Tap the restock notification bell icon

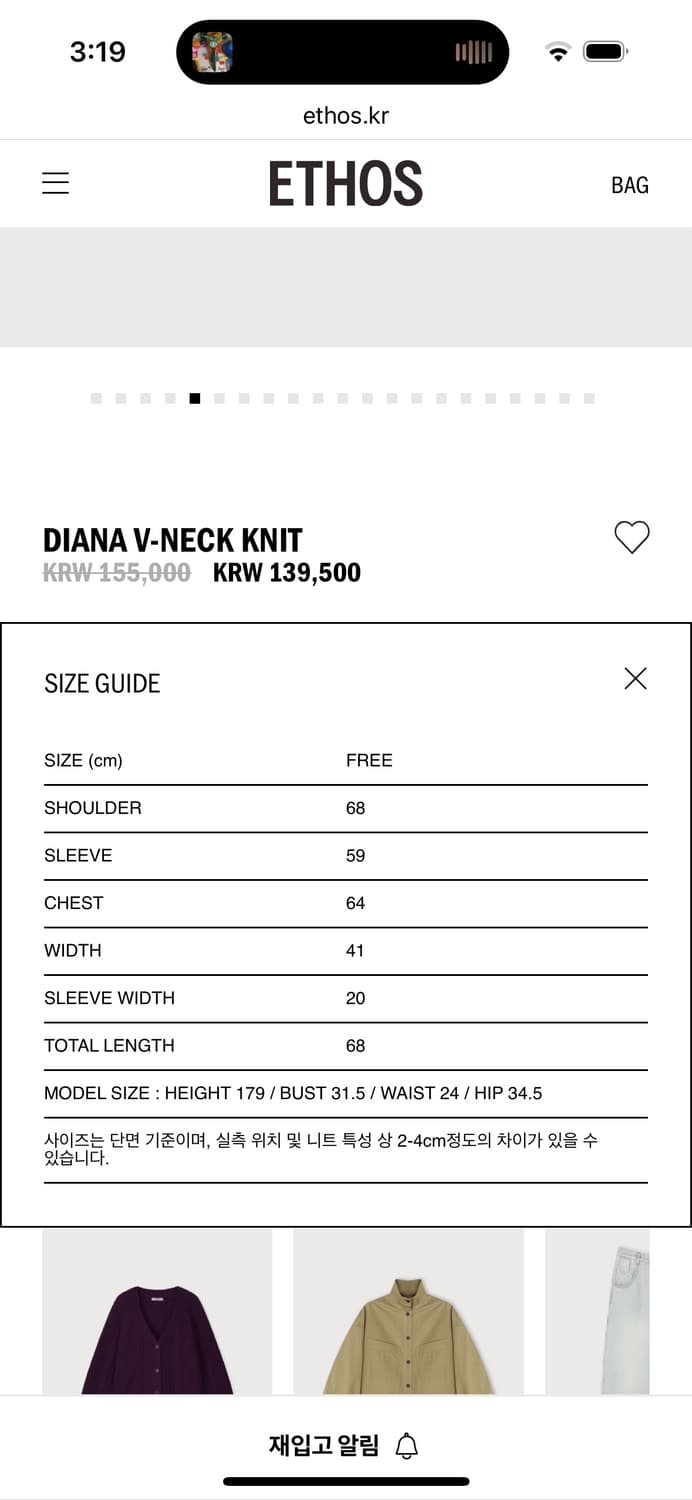(407, 1445)
